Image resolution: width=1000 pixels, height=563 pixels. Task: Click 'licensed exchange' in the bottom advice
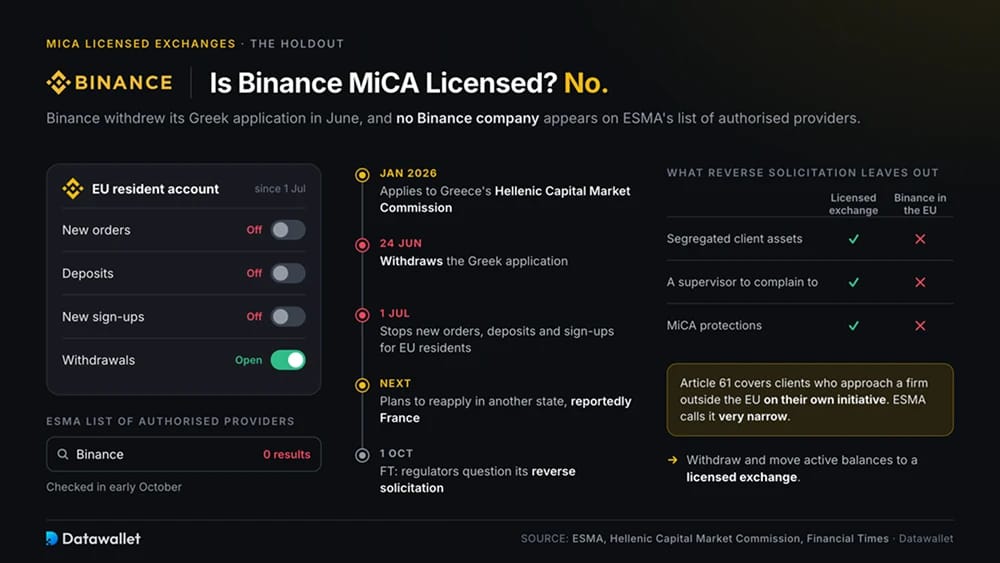point(741,477)
